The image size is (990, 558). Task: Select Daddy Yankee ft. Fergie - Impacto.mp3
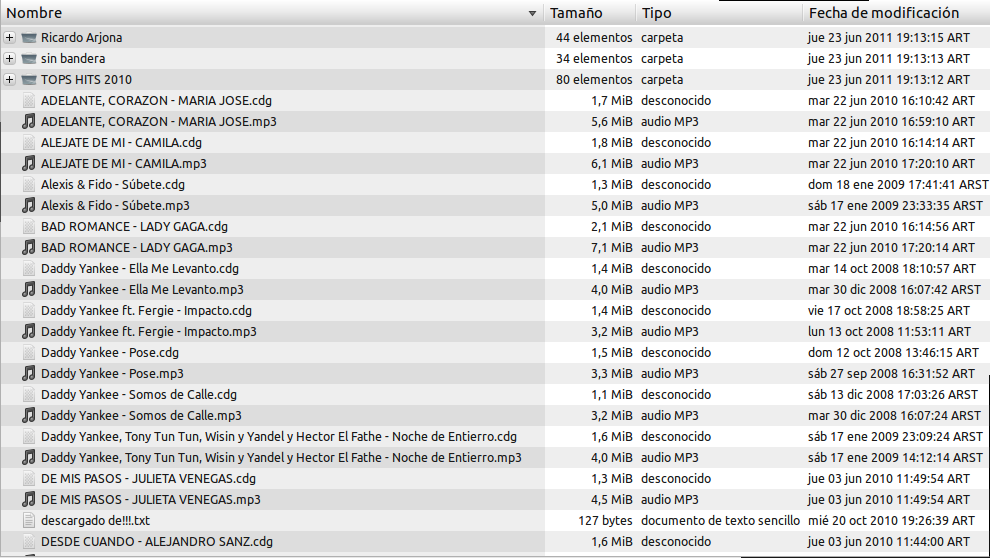pos(149,331)
